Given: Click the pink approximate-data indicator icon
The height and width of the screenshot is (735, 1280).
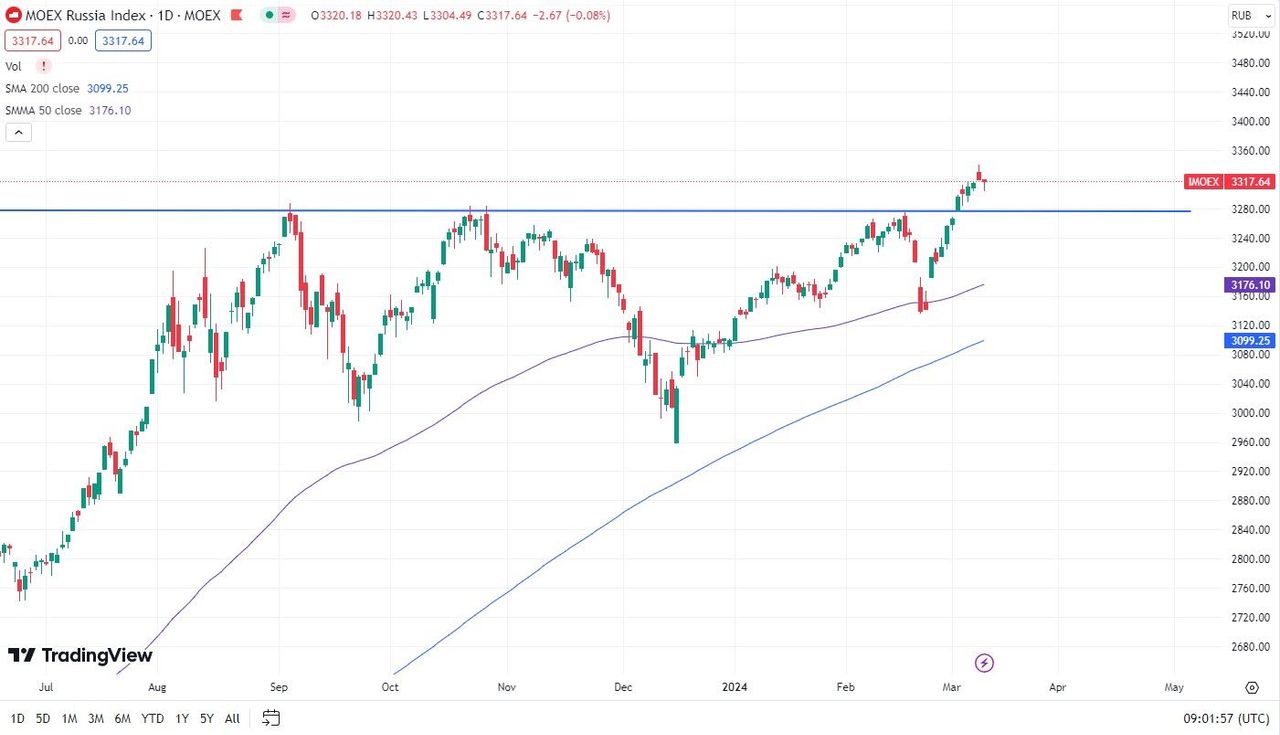Looking at the screenshot, I should point(286,16).
